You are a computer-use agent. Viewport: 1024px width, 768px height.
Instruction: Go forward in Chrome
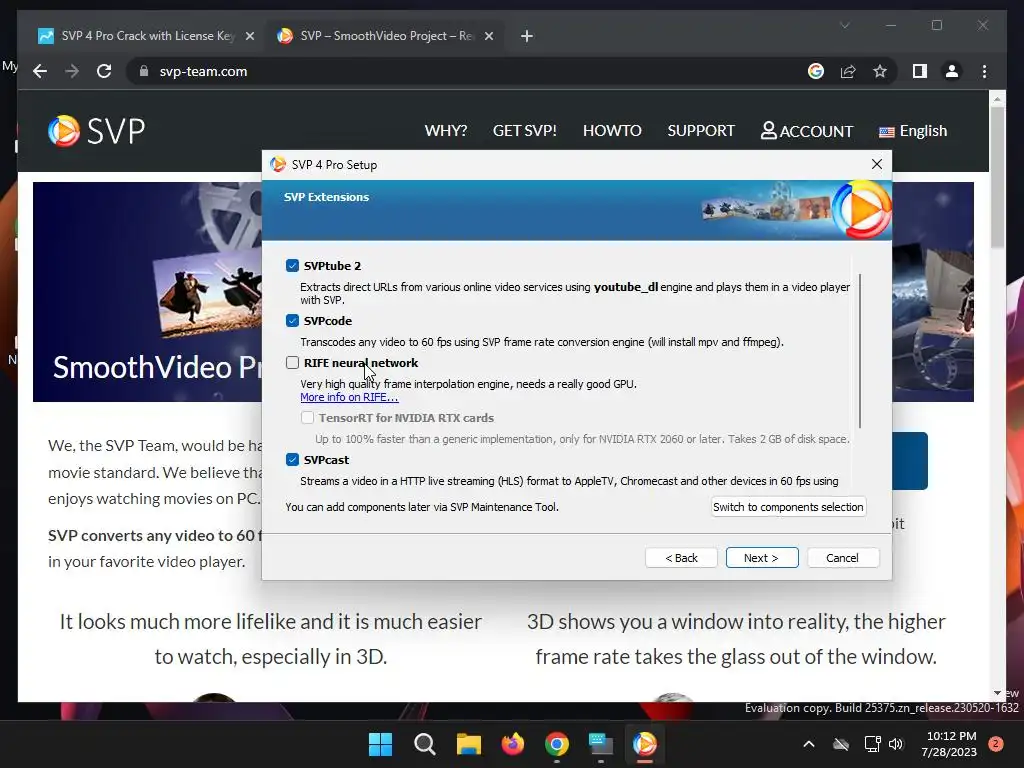72,71
